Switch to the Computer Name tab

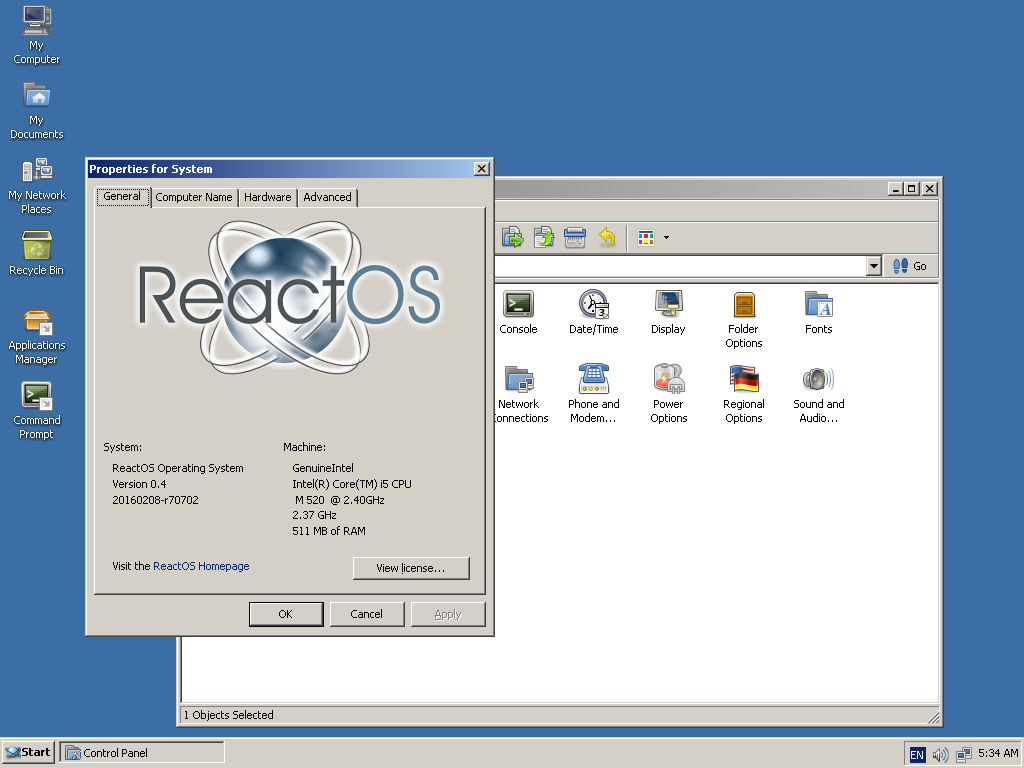194,197
